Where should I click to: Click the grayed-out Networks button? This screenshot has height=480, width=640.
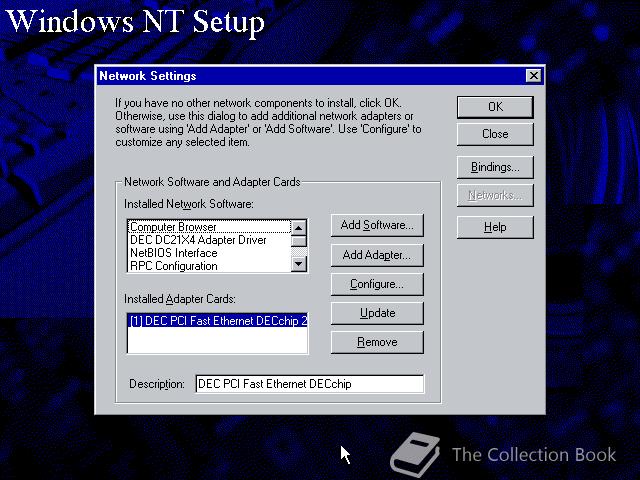click(x=495, y=196)
